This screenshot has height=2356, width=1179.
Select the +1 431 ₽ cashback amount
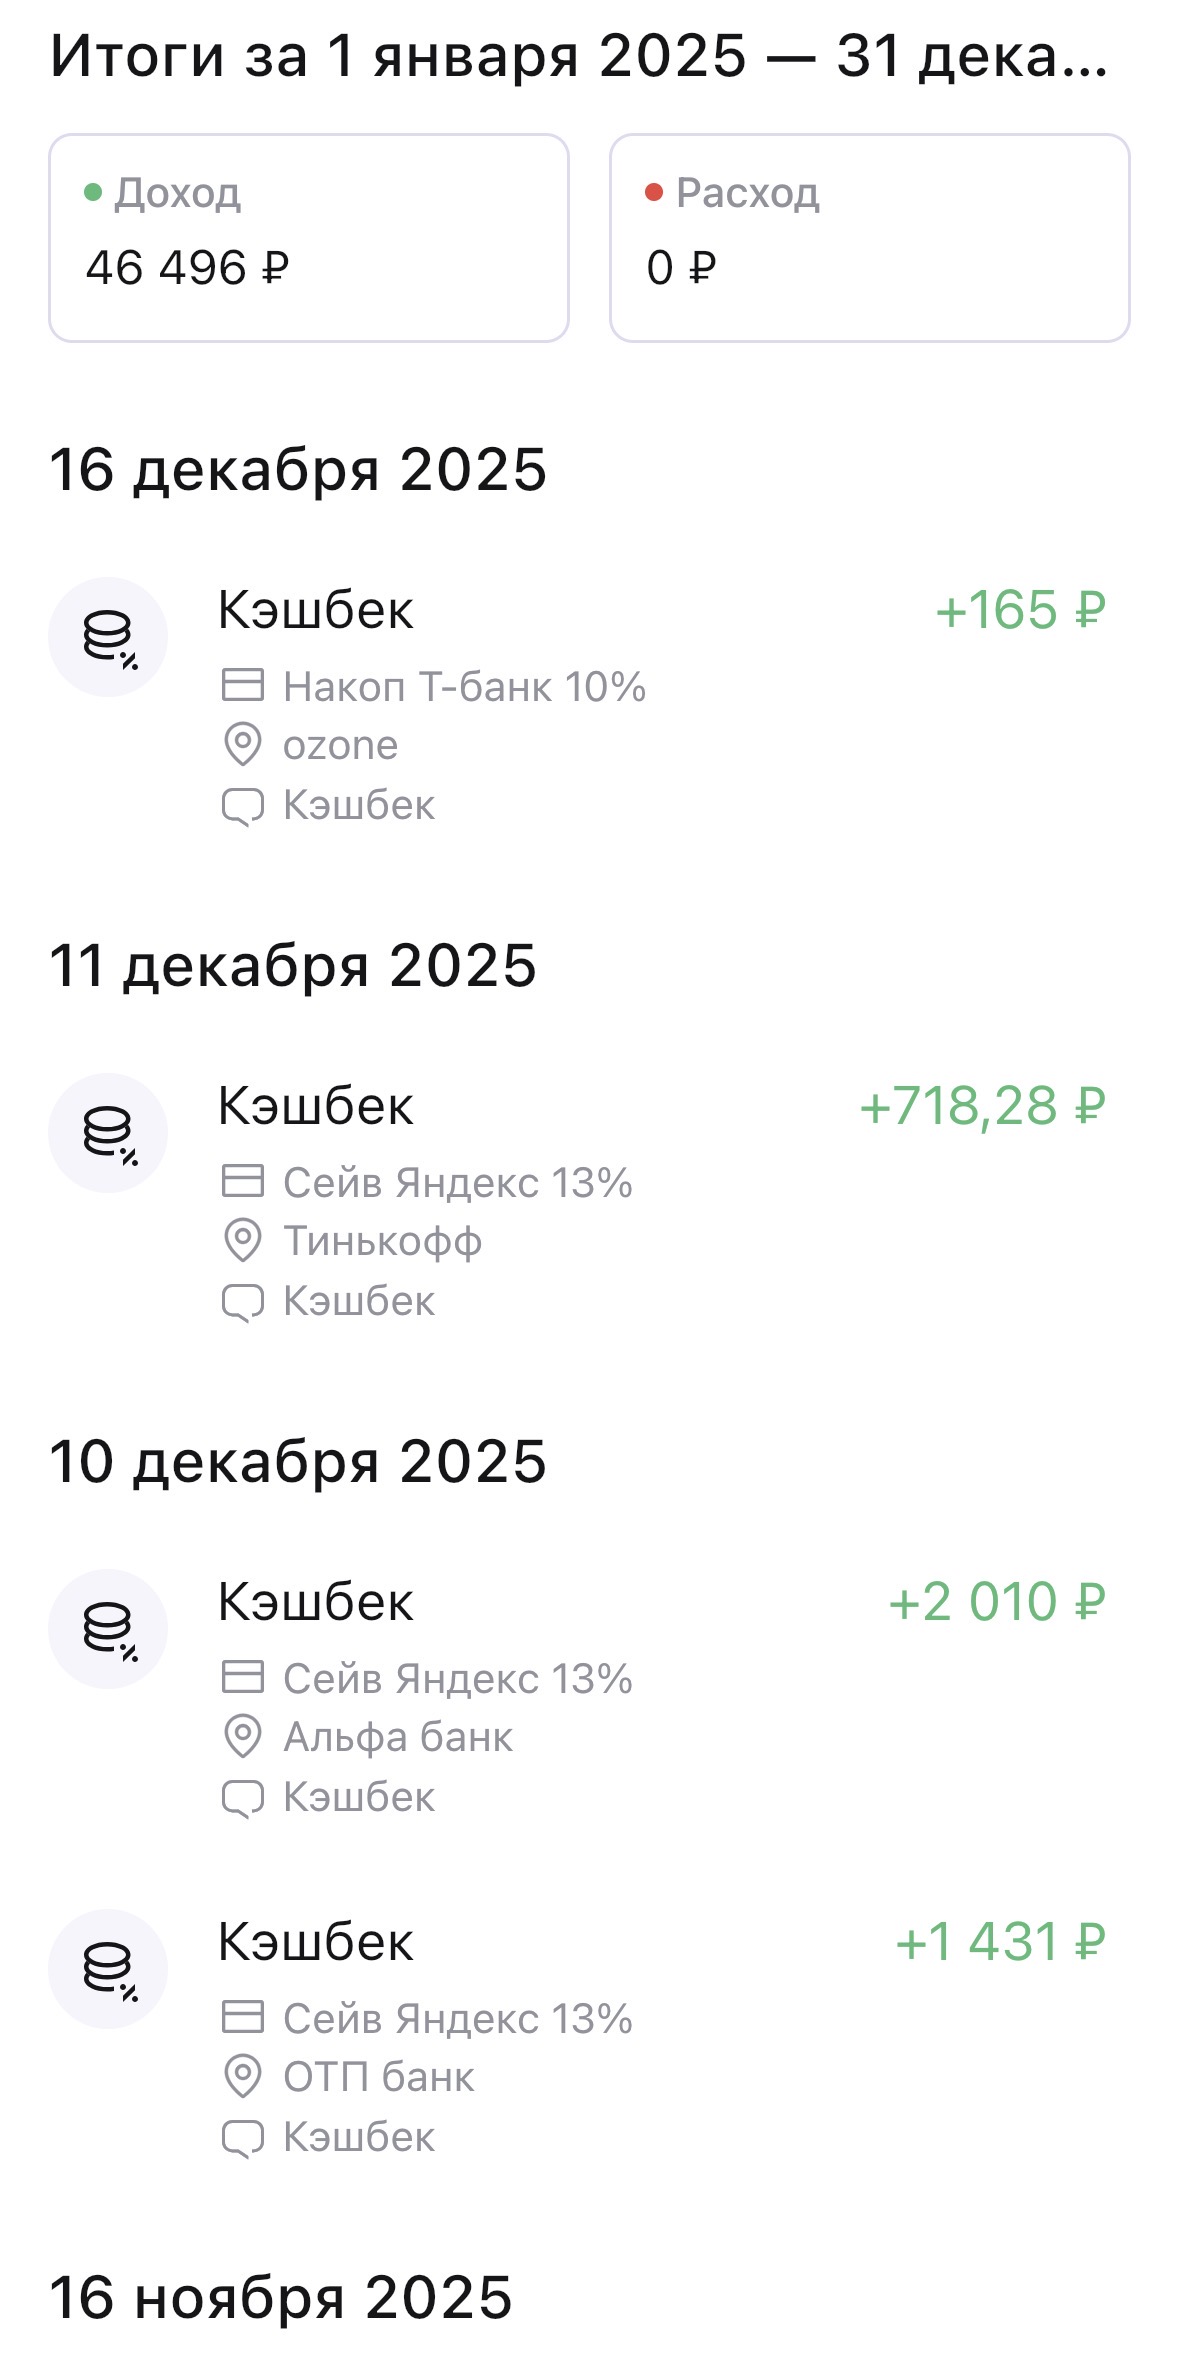[x=1000, y=1942]
